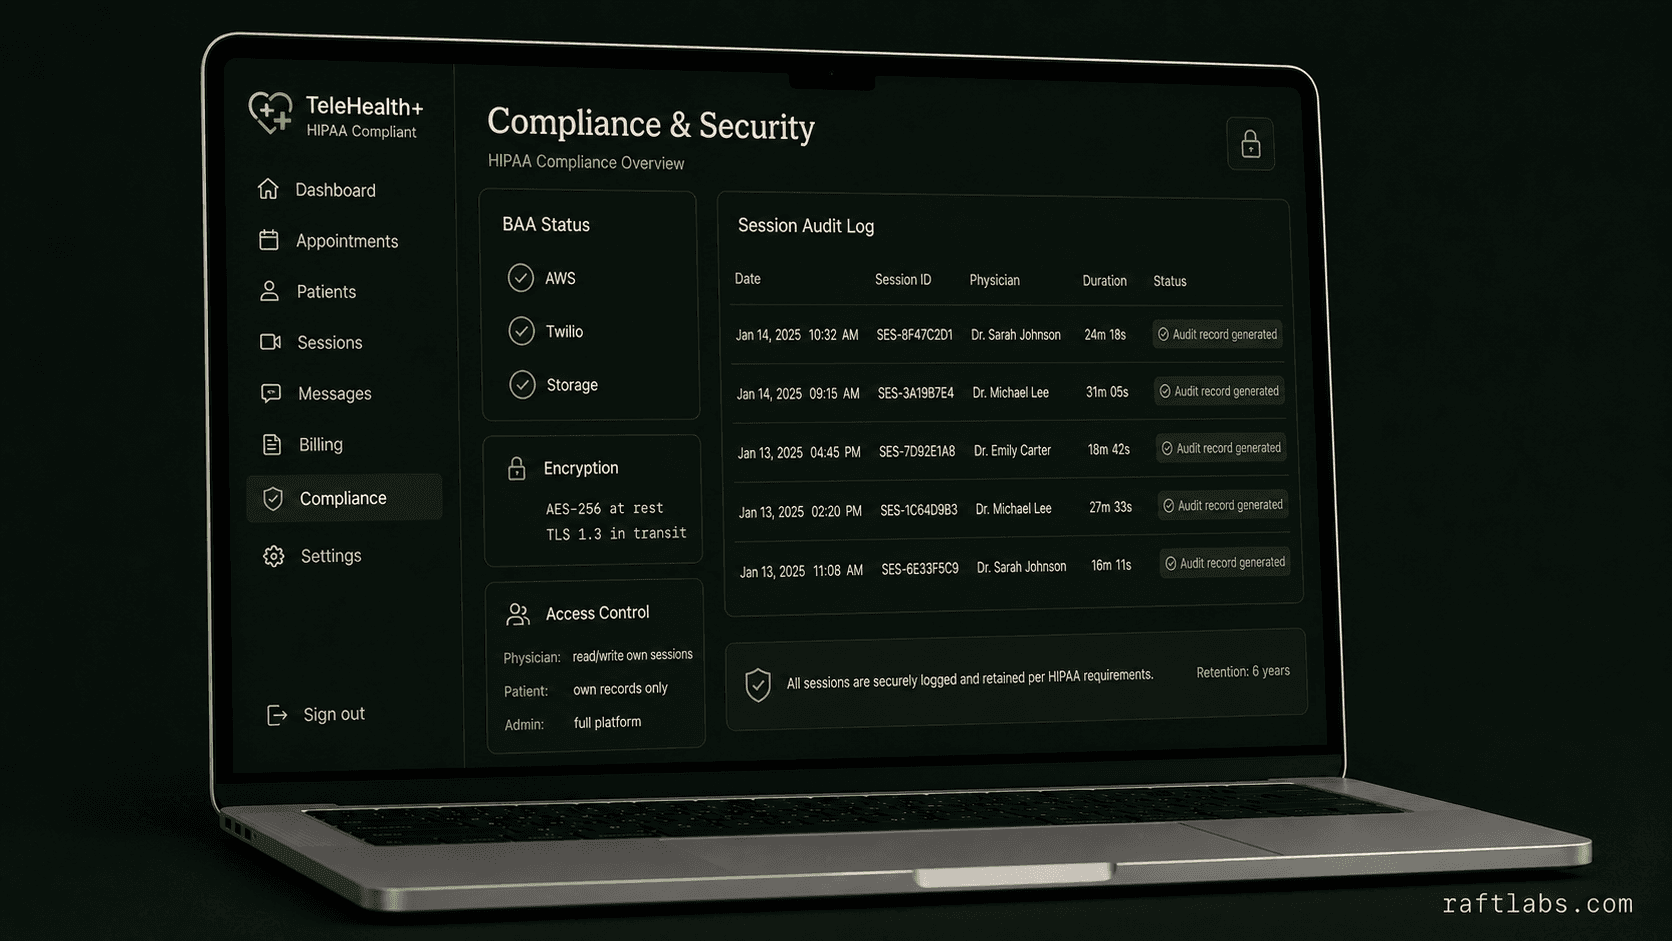
Task: Click the Messages chat bubble icon
Action: pyautogui.click(x=271, y=393)
